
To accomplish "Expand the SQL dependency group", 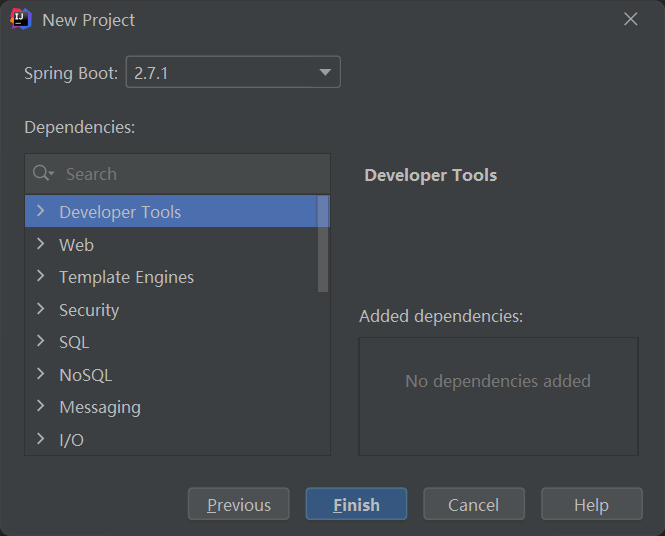I will [40, 341].
